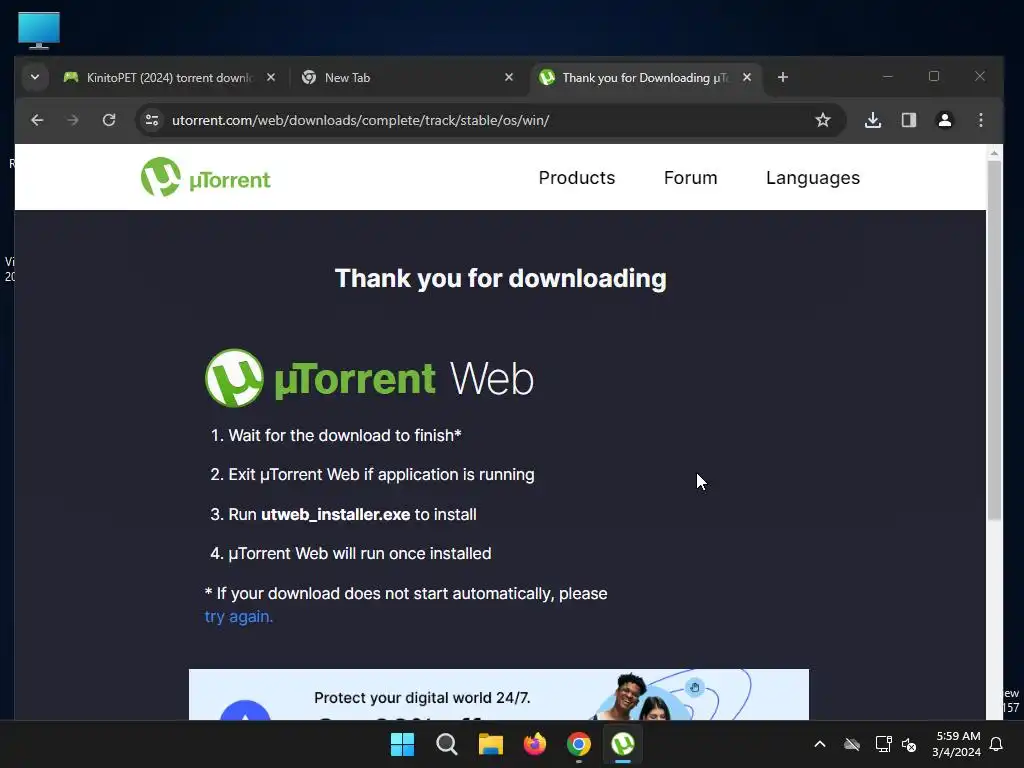Click This PC desktop icon
Image resolution: width=1024 pixels, height=768 pixels.
(x=39, y=30)
